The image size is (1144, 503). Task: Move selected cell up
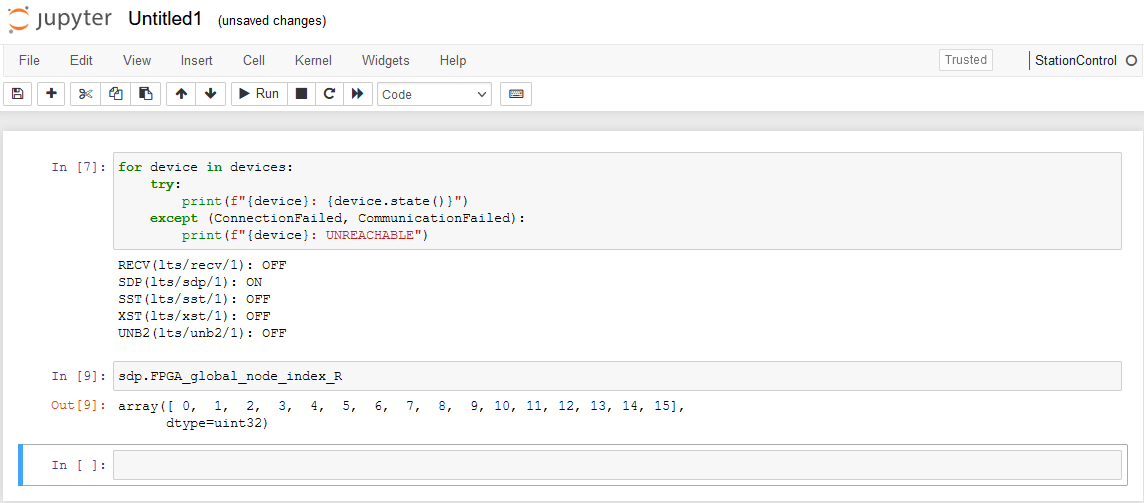click(x=181, y=94)
